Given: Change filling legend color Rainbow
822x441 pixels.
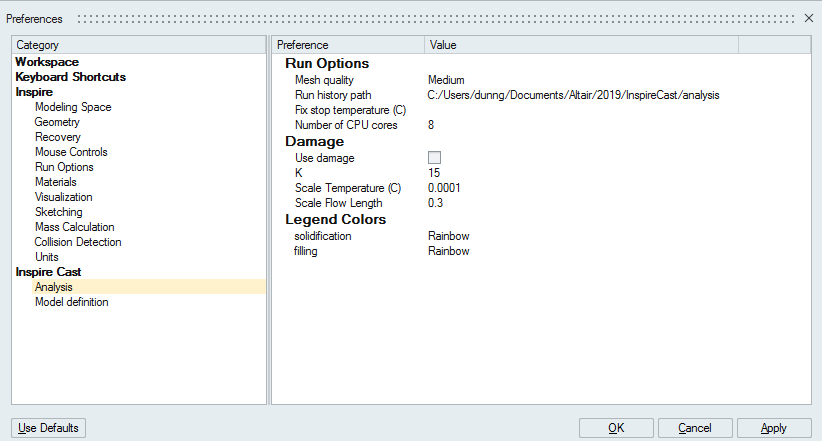Looking at the screenshot, I should (448, 251).
